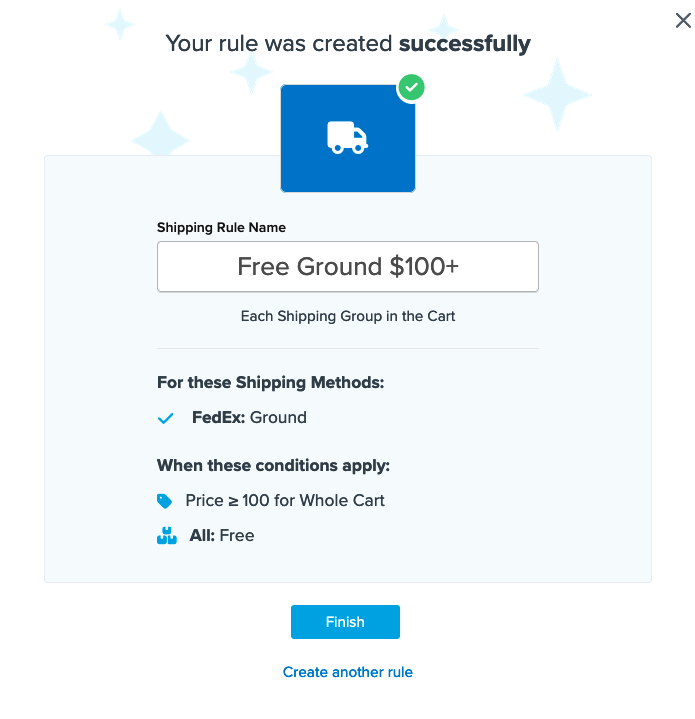
Task: Click 'Each Shipping Group in the Cart' text
Action: (x=348, y=316)
